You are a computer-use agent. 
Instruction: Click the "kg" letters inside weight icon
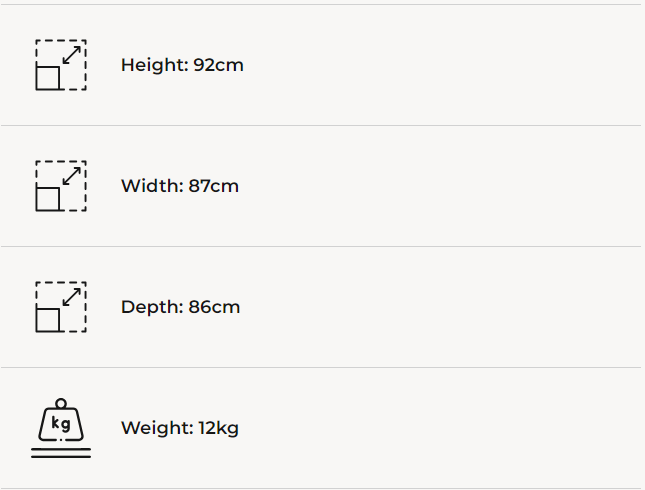(x=61, y=423)
